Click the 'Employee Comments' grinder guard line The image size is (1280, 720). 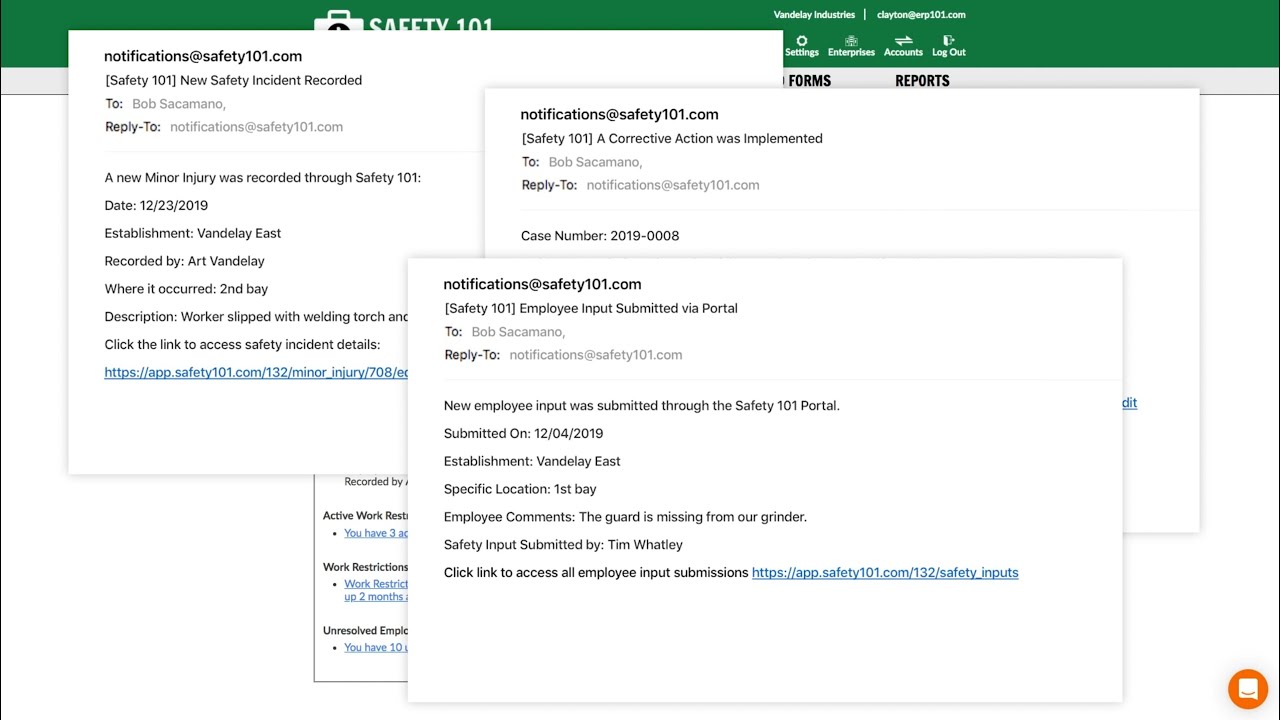point(625,517)
